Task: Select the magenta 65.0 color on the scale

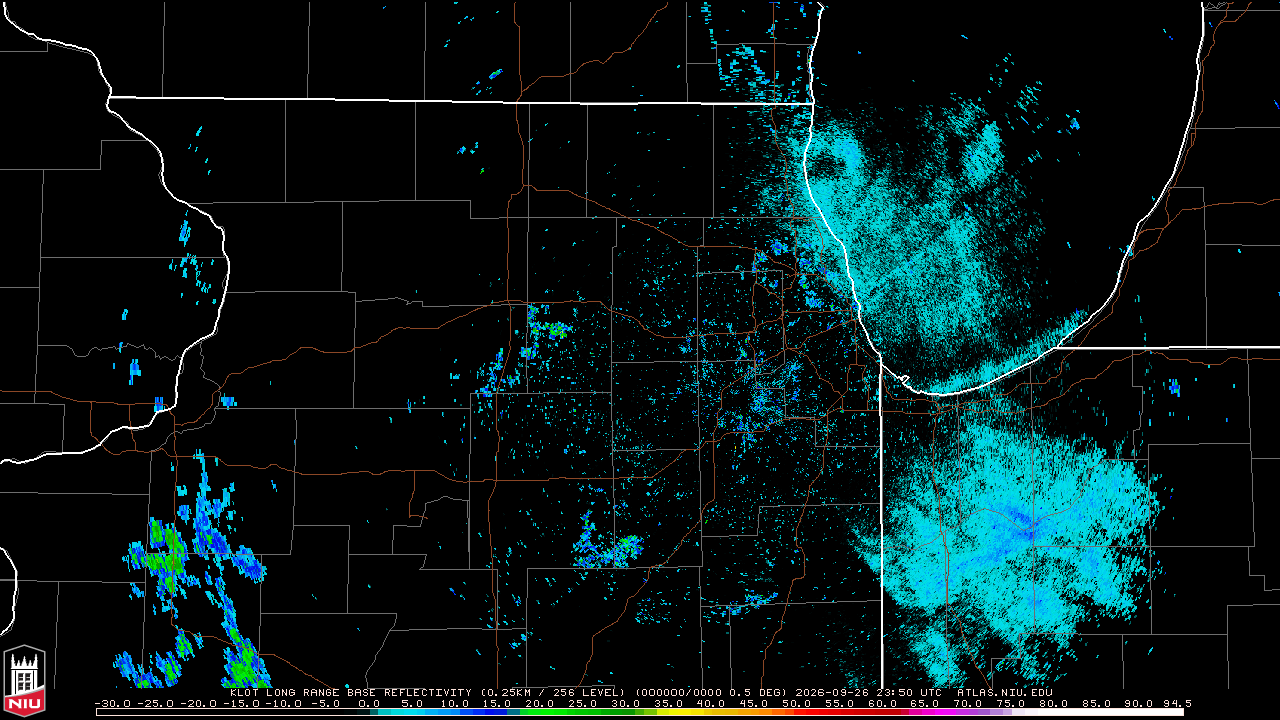Action: 924,712
